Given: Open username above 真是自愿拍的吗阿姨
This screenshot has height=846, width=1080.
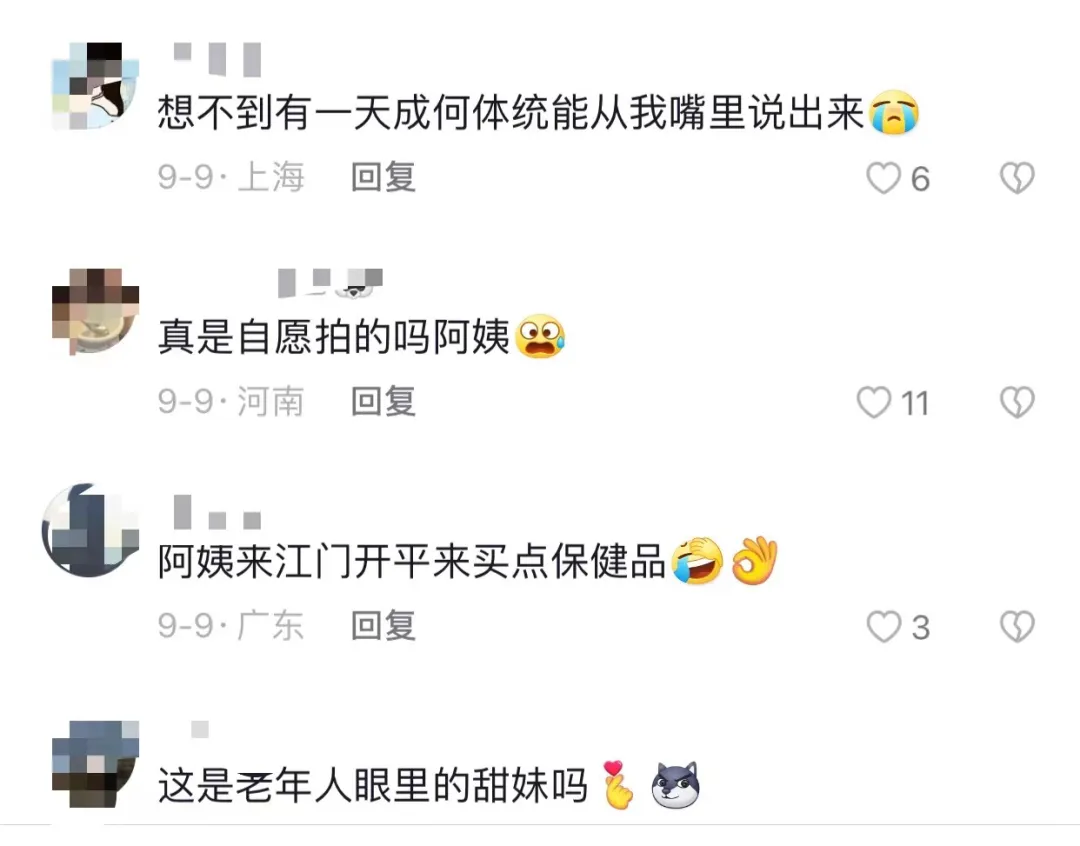Looking at the screenshot, I should tap(330, 283).
